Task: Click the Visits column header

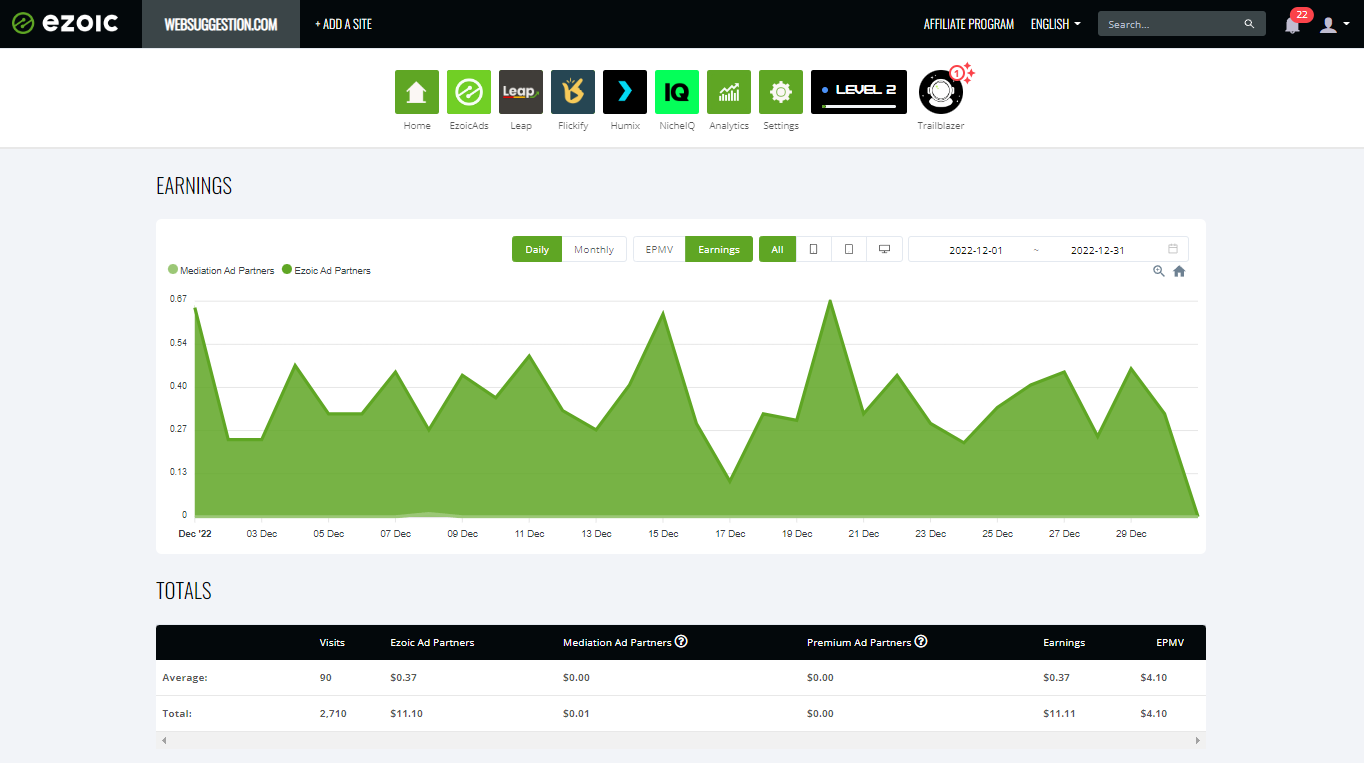Action: (x=332, y=642)
